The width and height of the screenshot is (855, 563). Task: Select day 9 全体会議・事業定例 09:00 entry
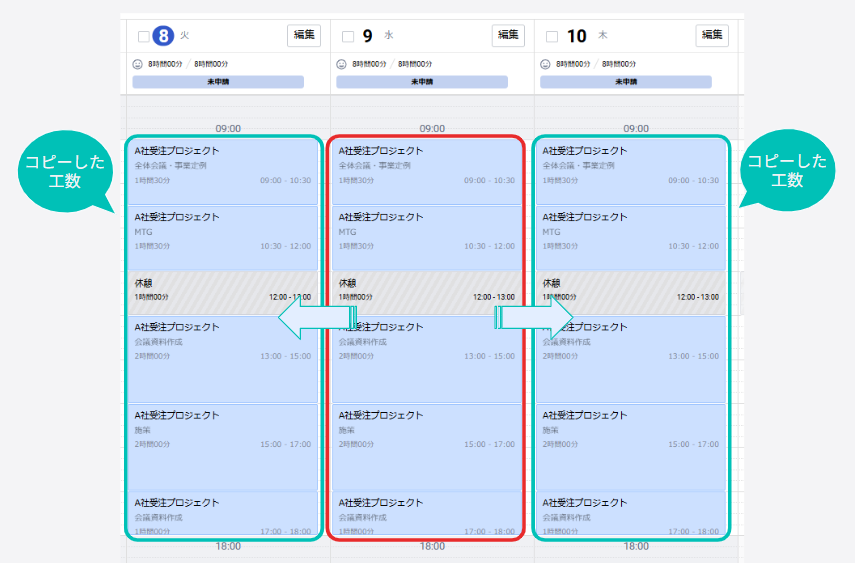coord(426,171)
